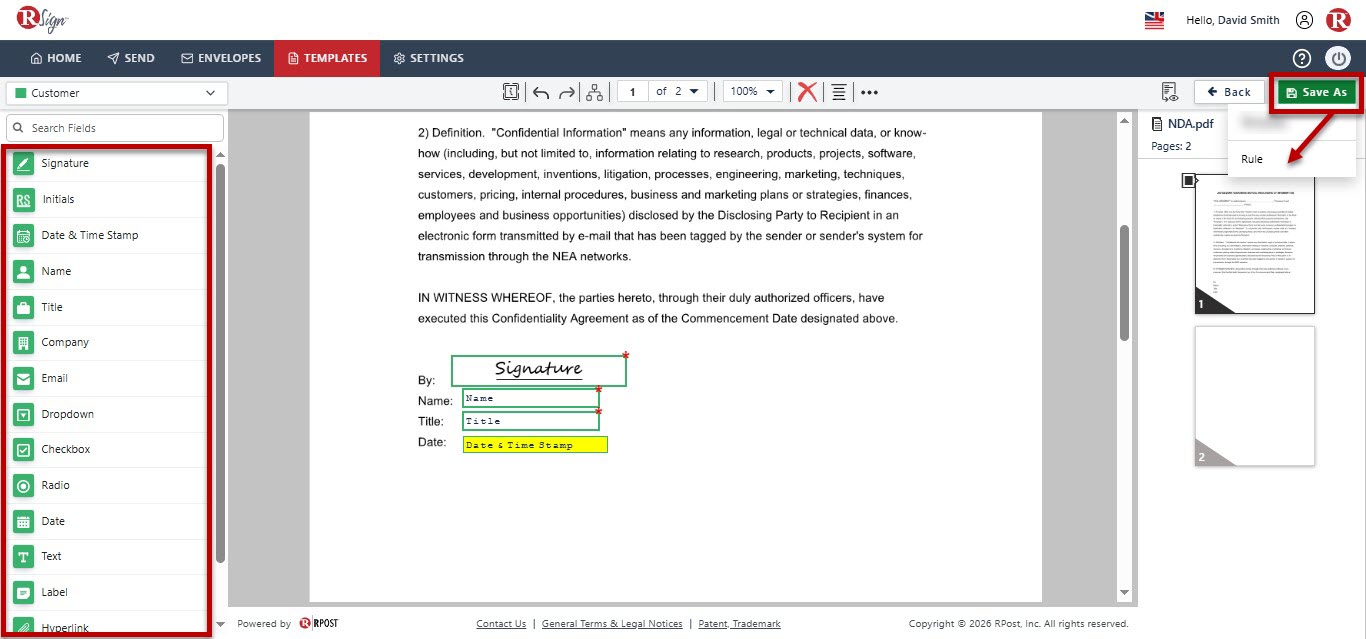This screenshot has height=639, width=1366.
Task: Click the US flag language icon
Action: 1154,20
